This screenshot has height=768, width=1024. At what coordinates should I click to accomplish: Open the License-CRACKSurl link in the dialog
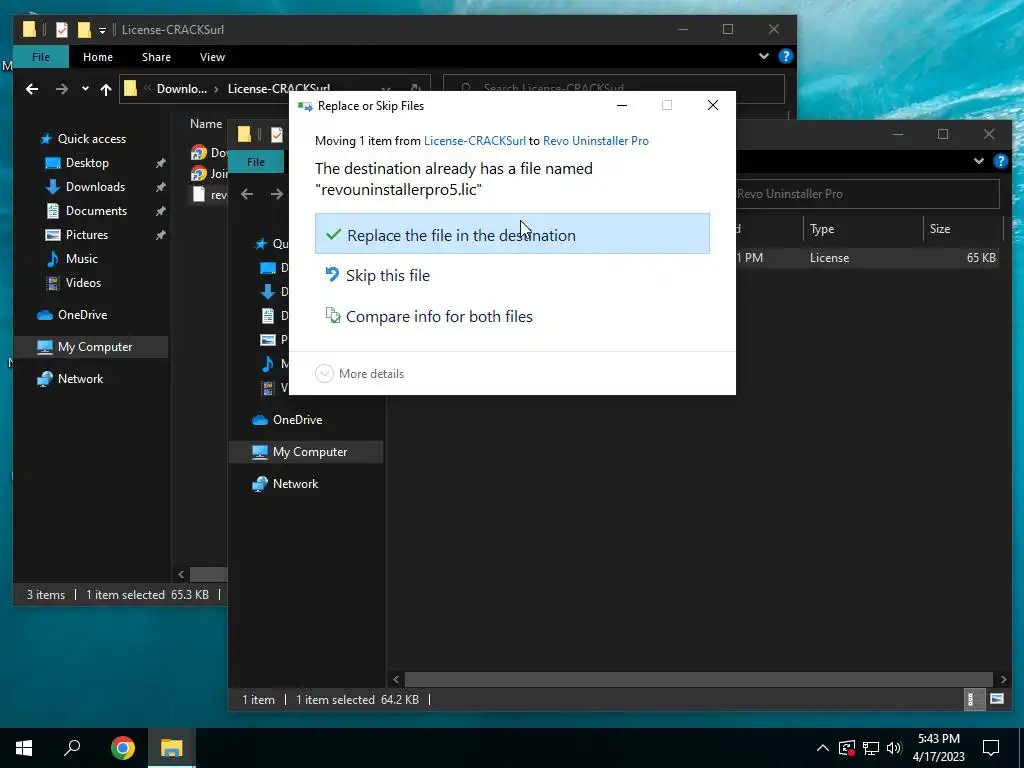pos(475,141)
